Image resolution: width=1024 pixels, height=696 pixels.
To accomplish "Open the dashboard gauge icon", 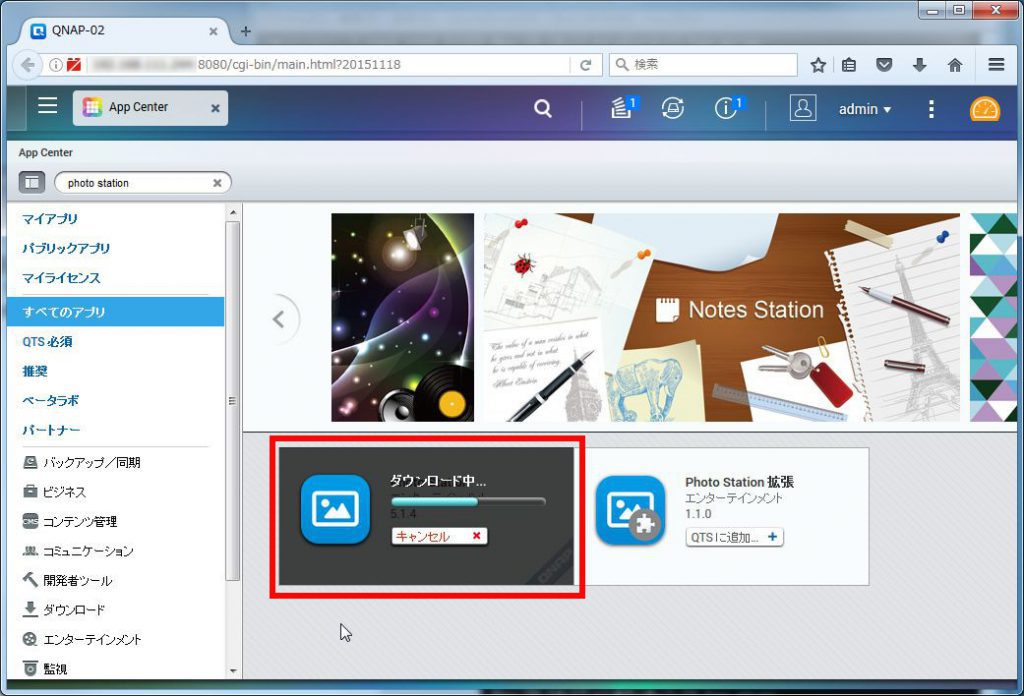I will (984, 108).
